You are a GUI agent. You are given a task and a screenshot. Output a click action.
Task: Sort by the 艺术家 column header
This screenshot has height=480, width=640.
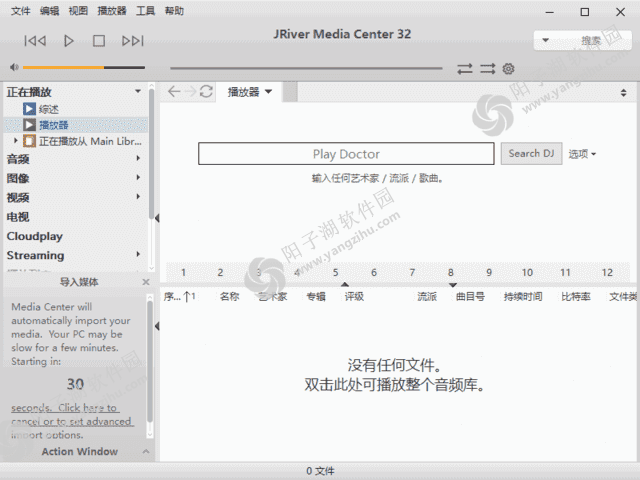coord(273,297)
